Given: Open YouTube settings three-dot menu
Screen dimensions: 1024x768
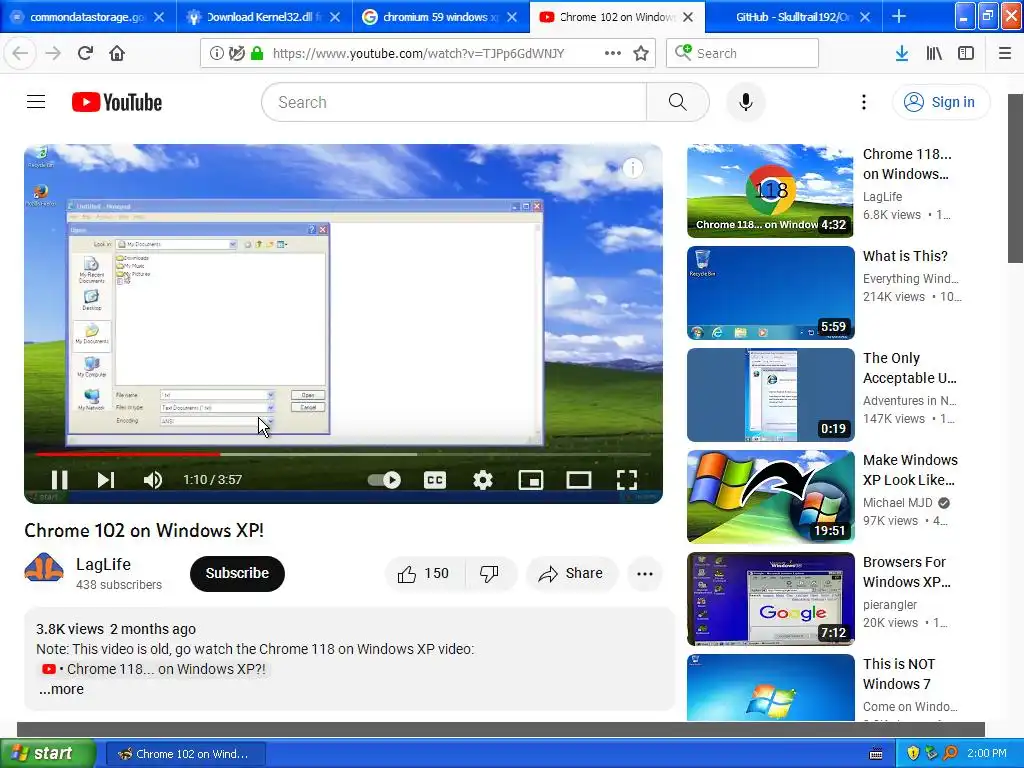Looking at the screenshot, I should (864, 102).
